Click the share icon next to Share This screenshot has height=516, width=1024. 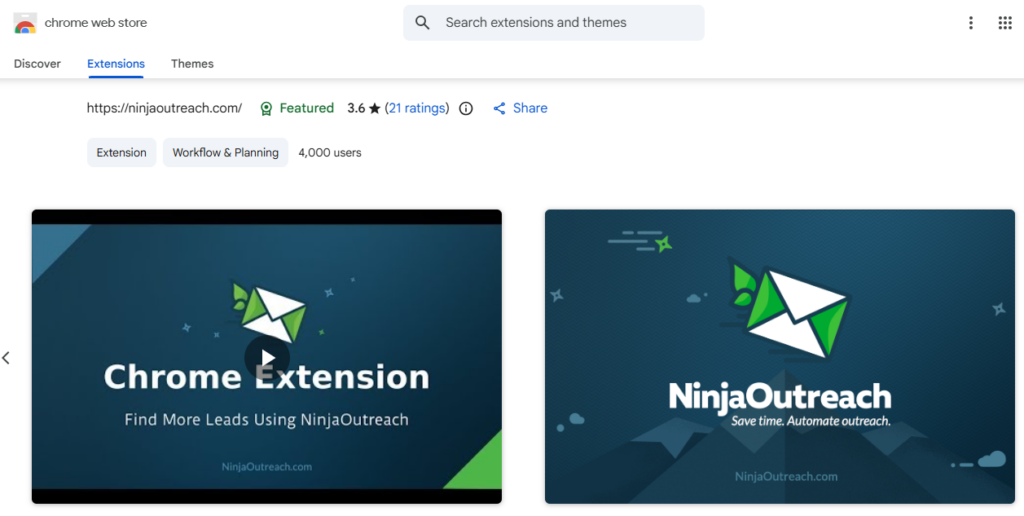500,108
